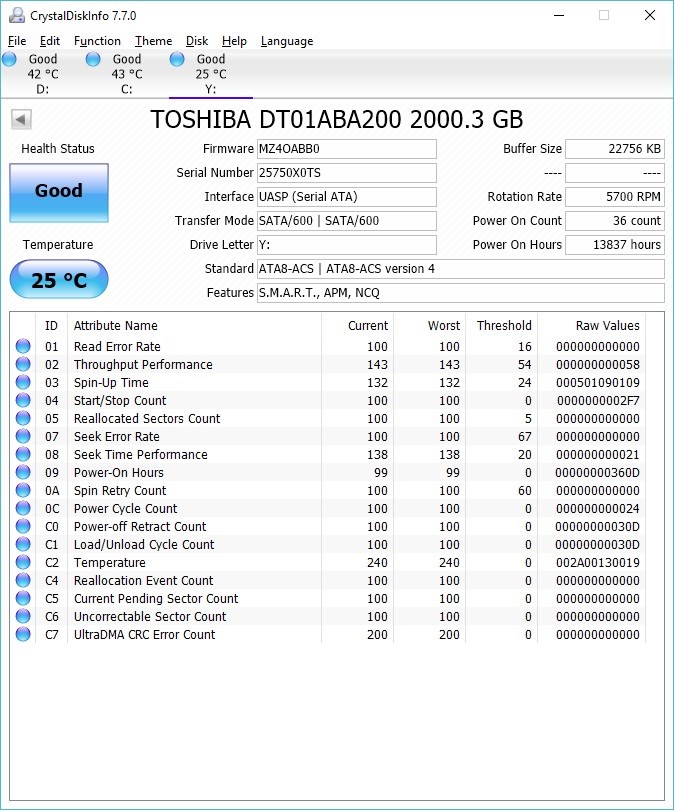Click the Power On Count field 36 count
The width and height of the screenshot is (675, 812).
pyautogui.click(x=614, y=221)
